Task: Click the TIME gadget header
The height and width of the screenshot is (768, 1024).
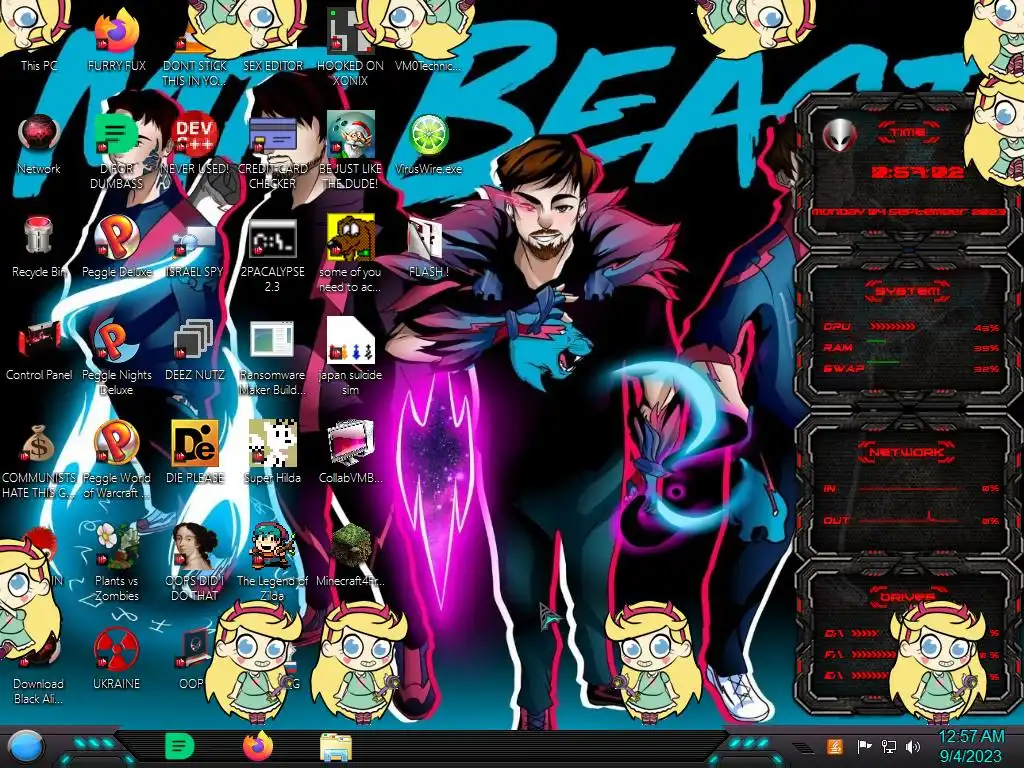Action: [908, 133]
